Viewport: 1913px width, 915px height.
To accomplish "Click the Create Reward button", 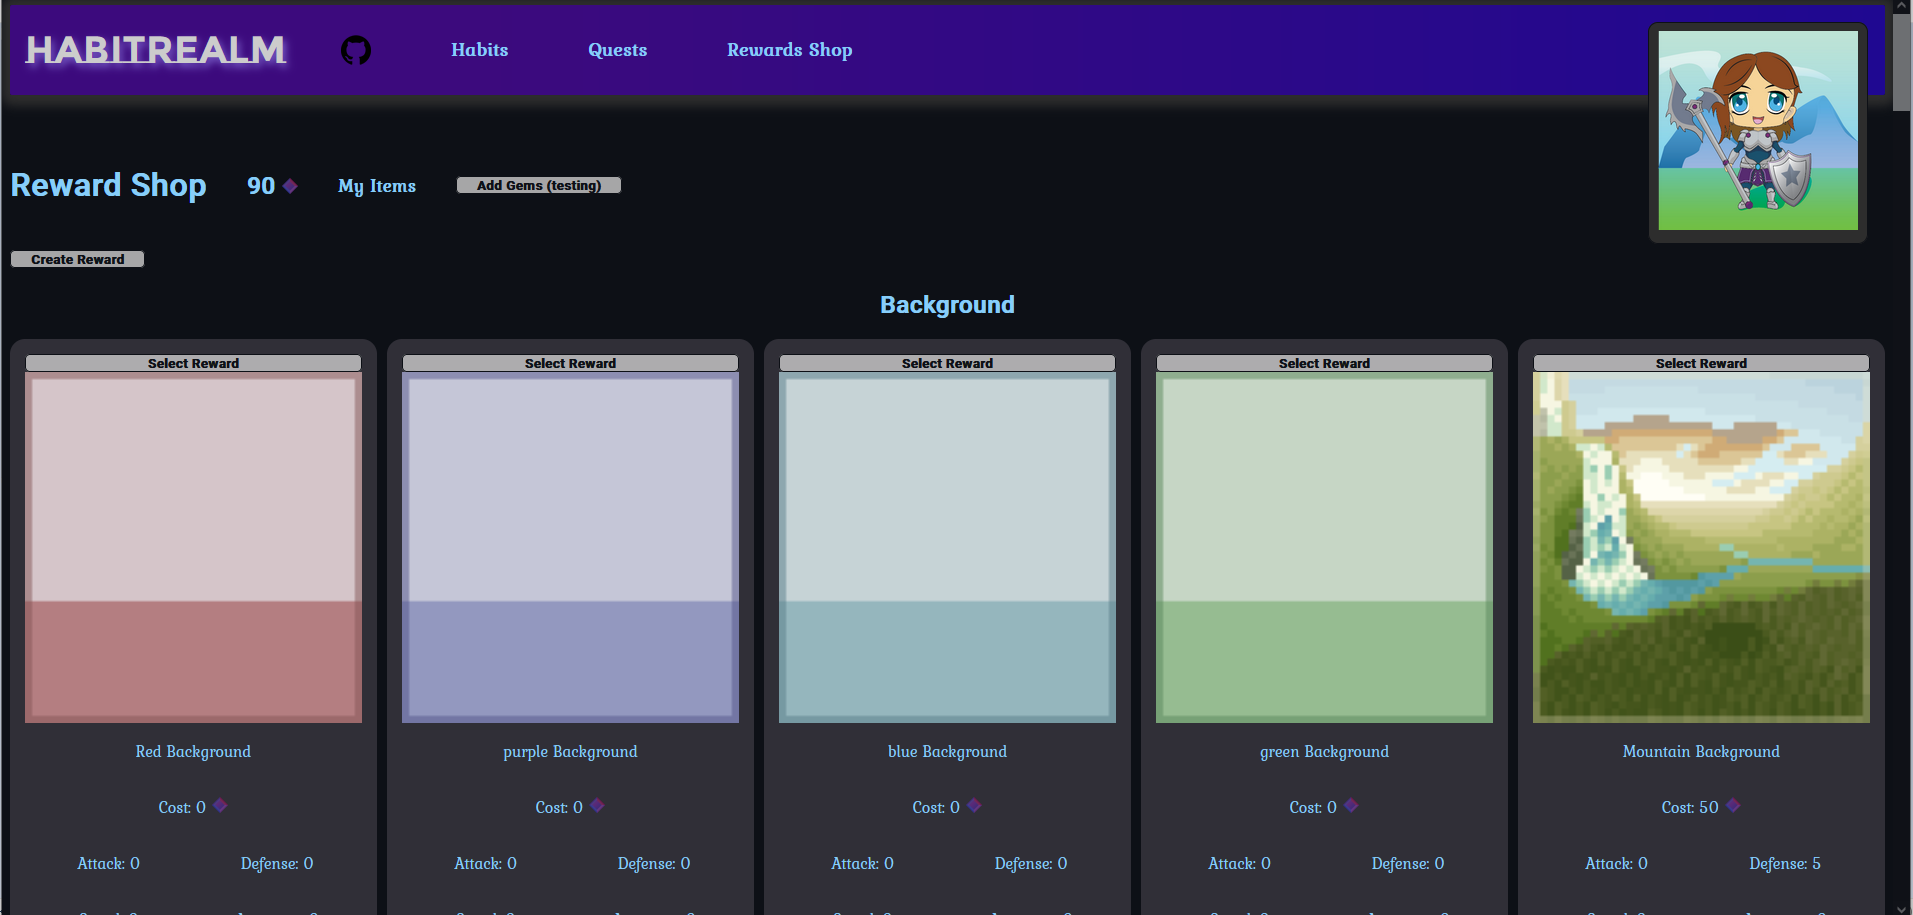I will click(78, 259).
